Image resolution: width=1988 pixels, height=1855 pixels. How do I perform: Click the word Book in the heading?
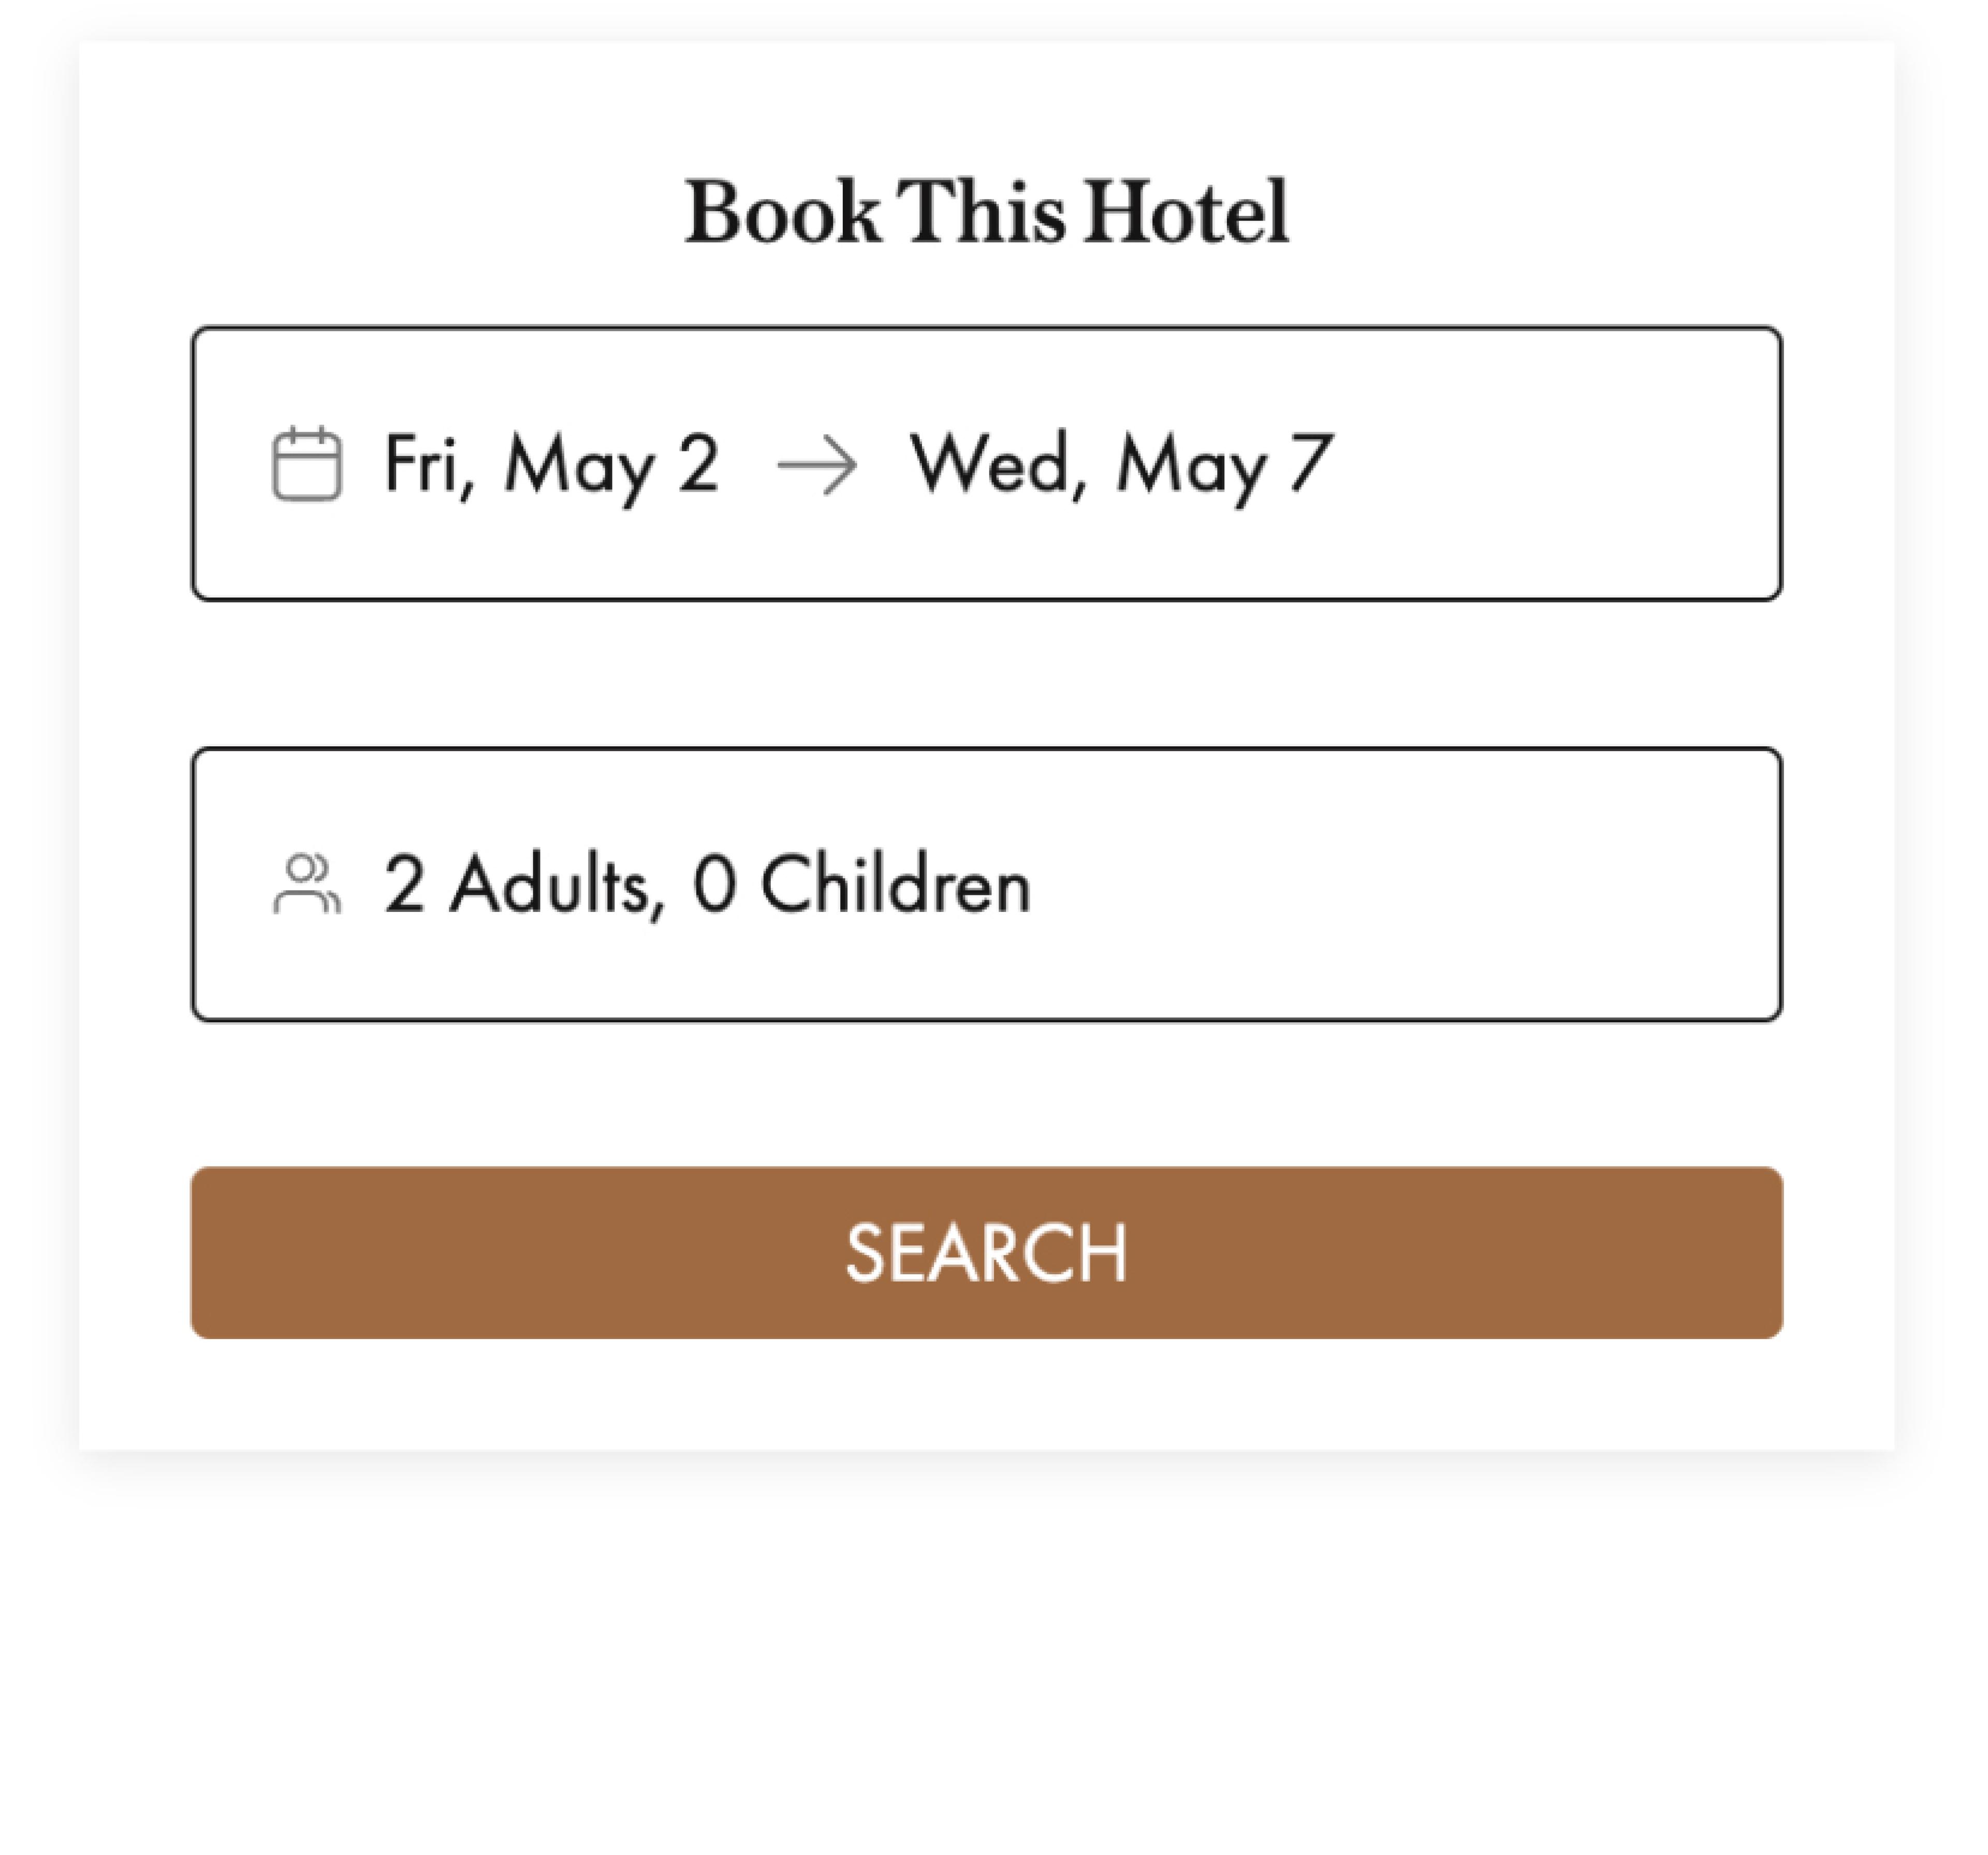(782, 212)
